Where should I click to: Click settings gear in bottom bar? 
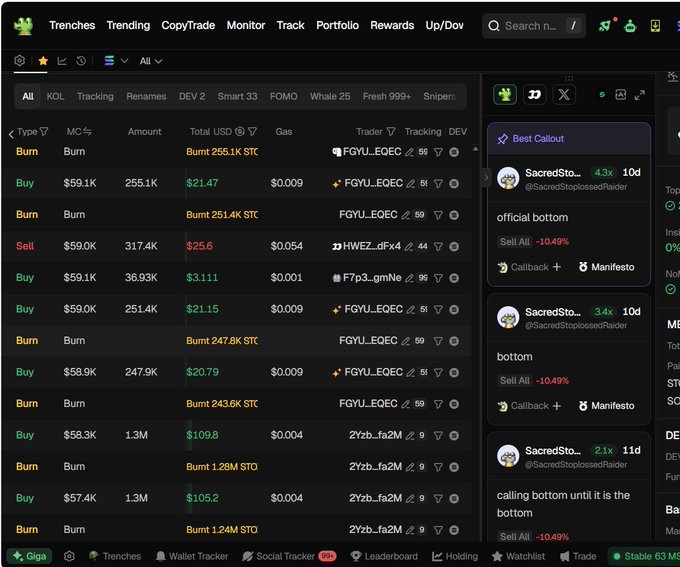click(69, 556)
